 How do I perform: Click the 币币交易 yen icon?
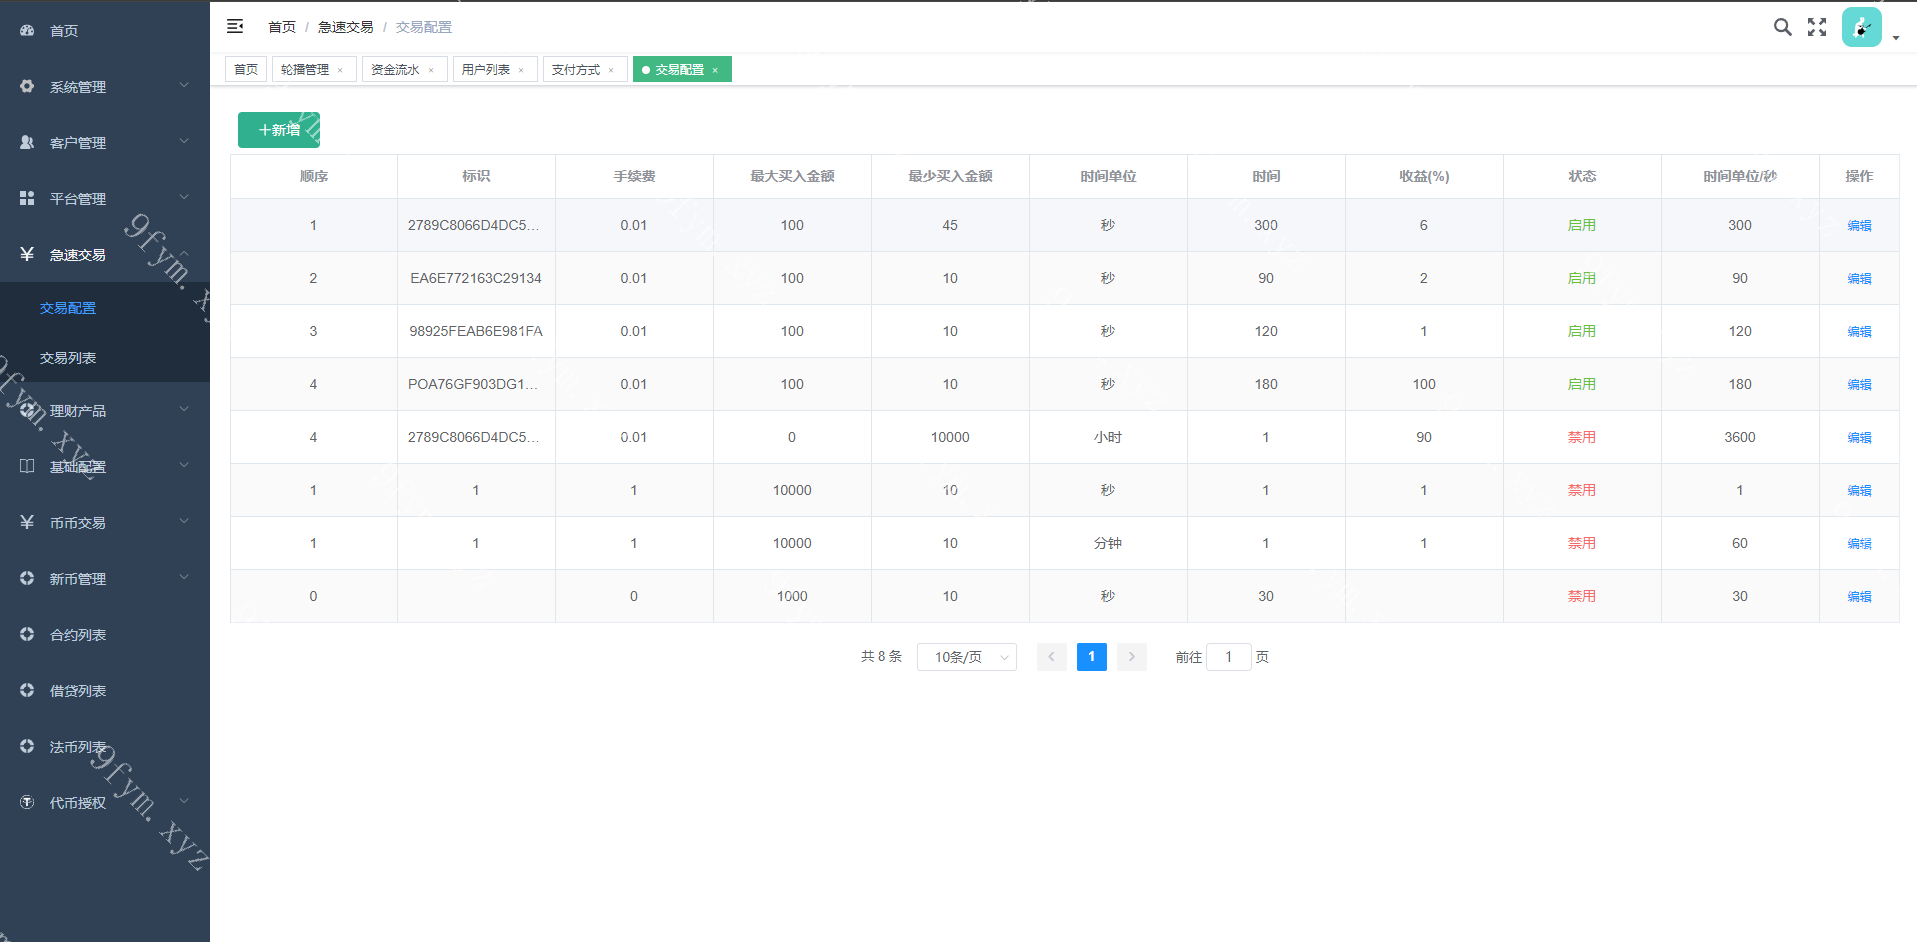coord(27,522)
